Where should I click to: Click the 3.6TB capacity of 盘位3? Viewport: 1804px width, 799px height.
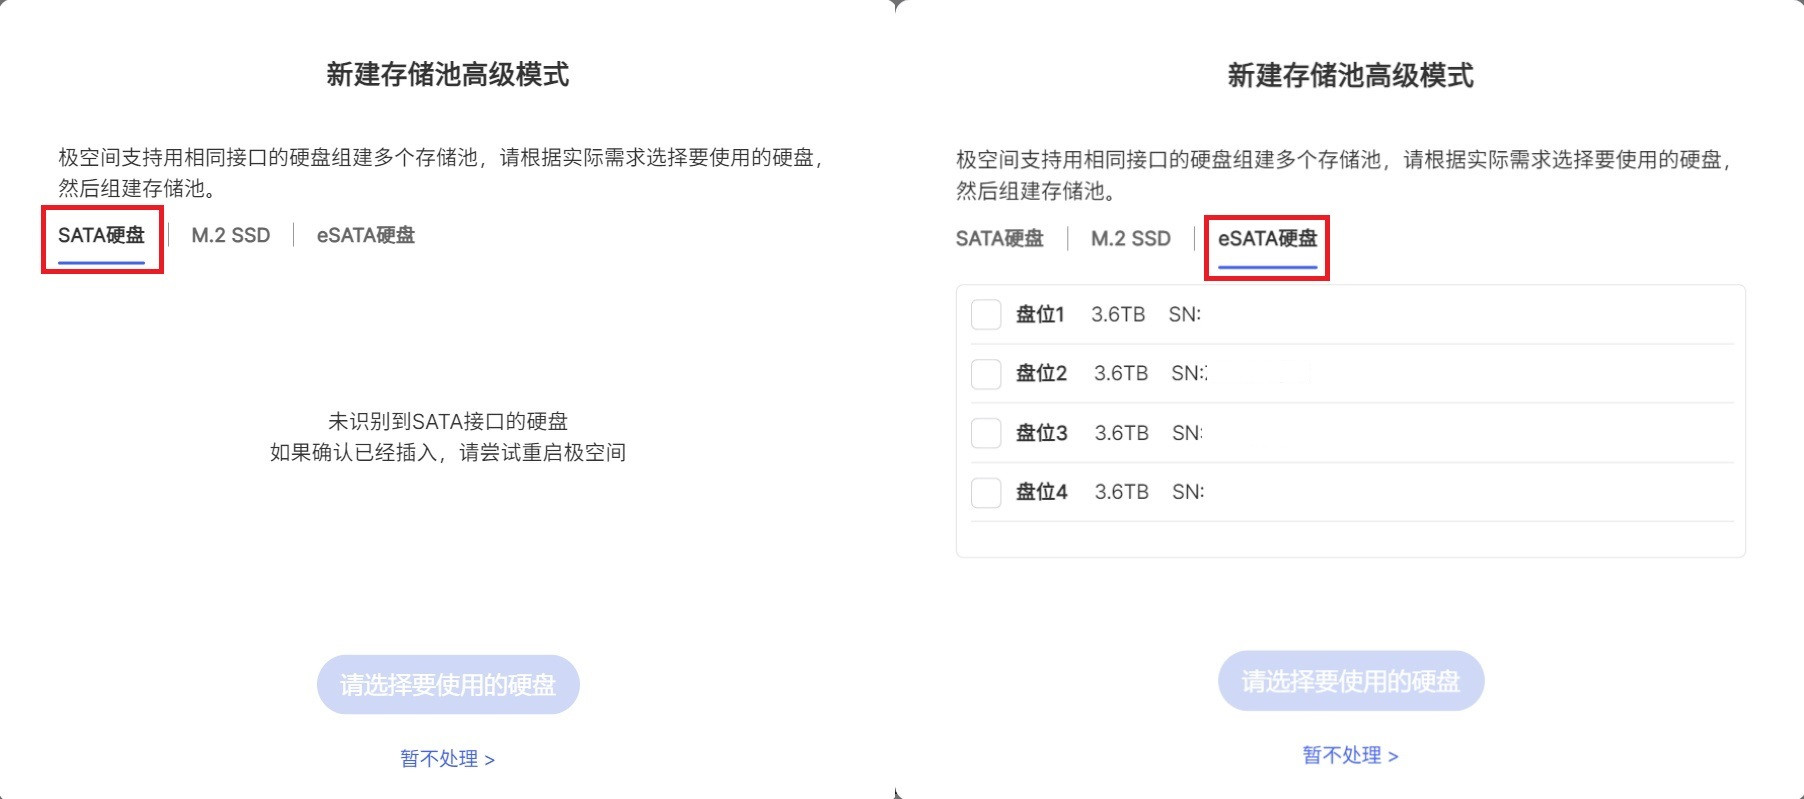1121,433
